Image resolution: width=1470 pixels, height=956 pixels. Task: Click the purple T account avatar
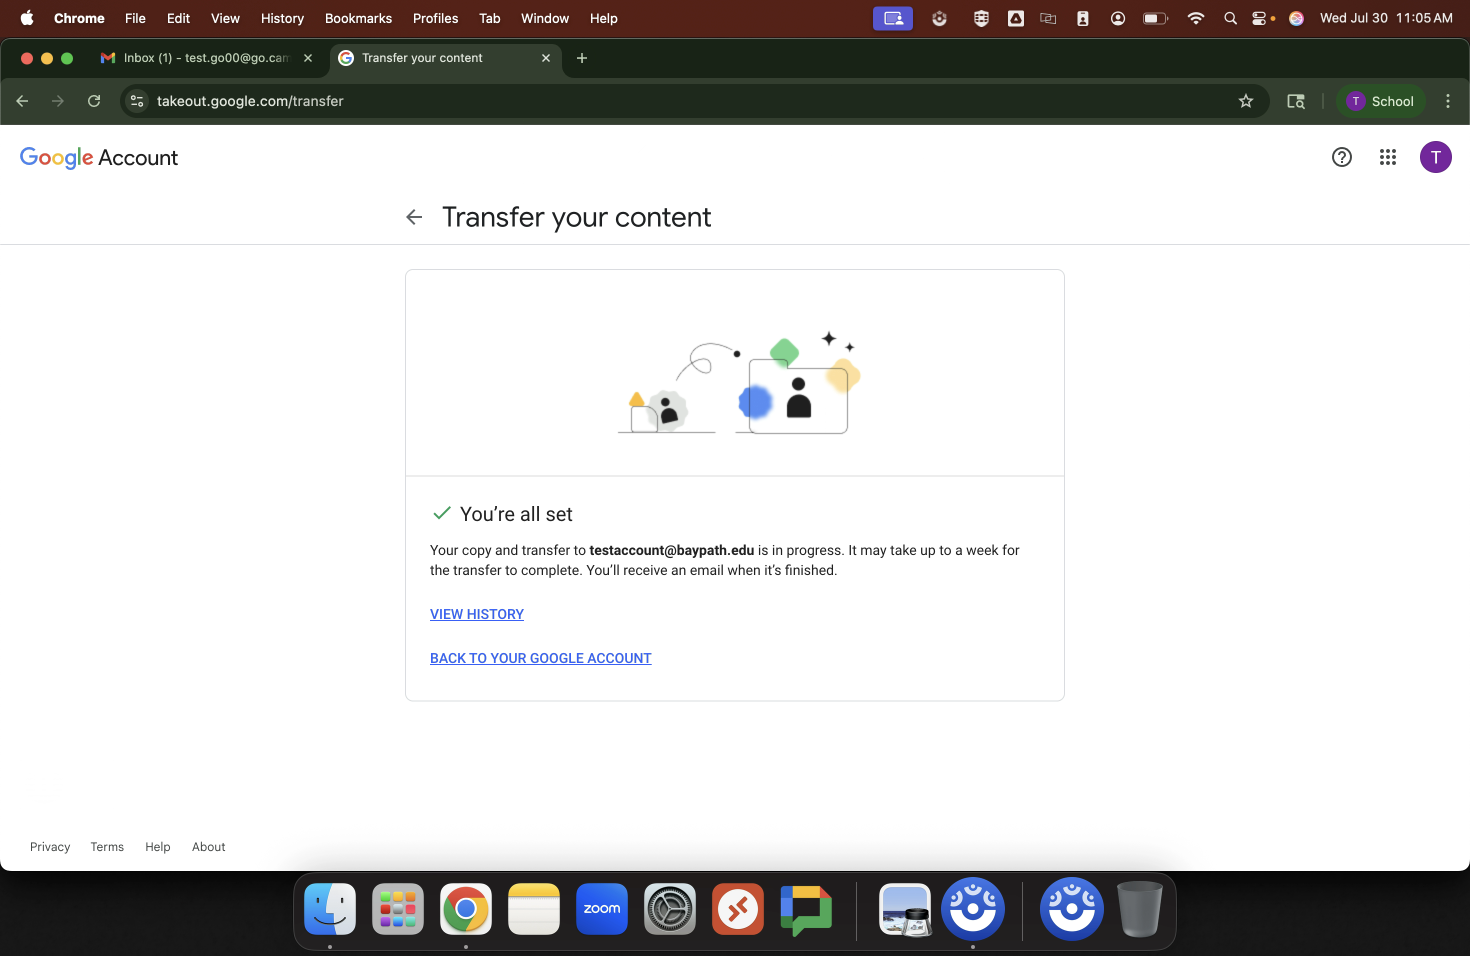[x=1435, y=157]
